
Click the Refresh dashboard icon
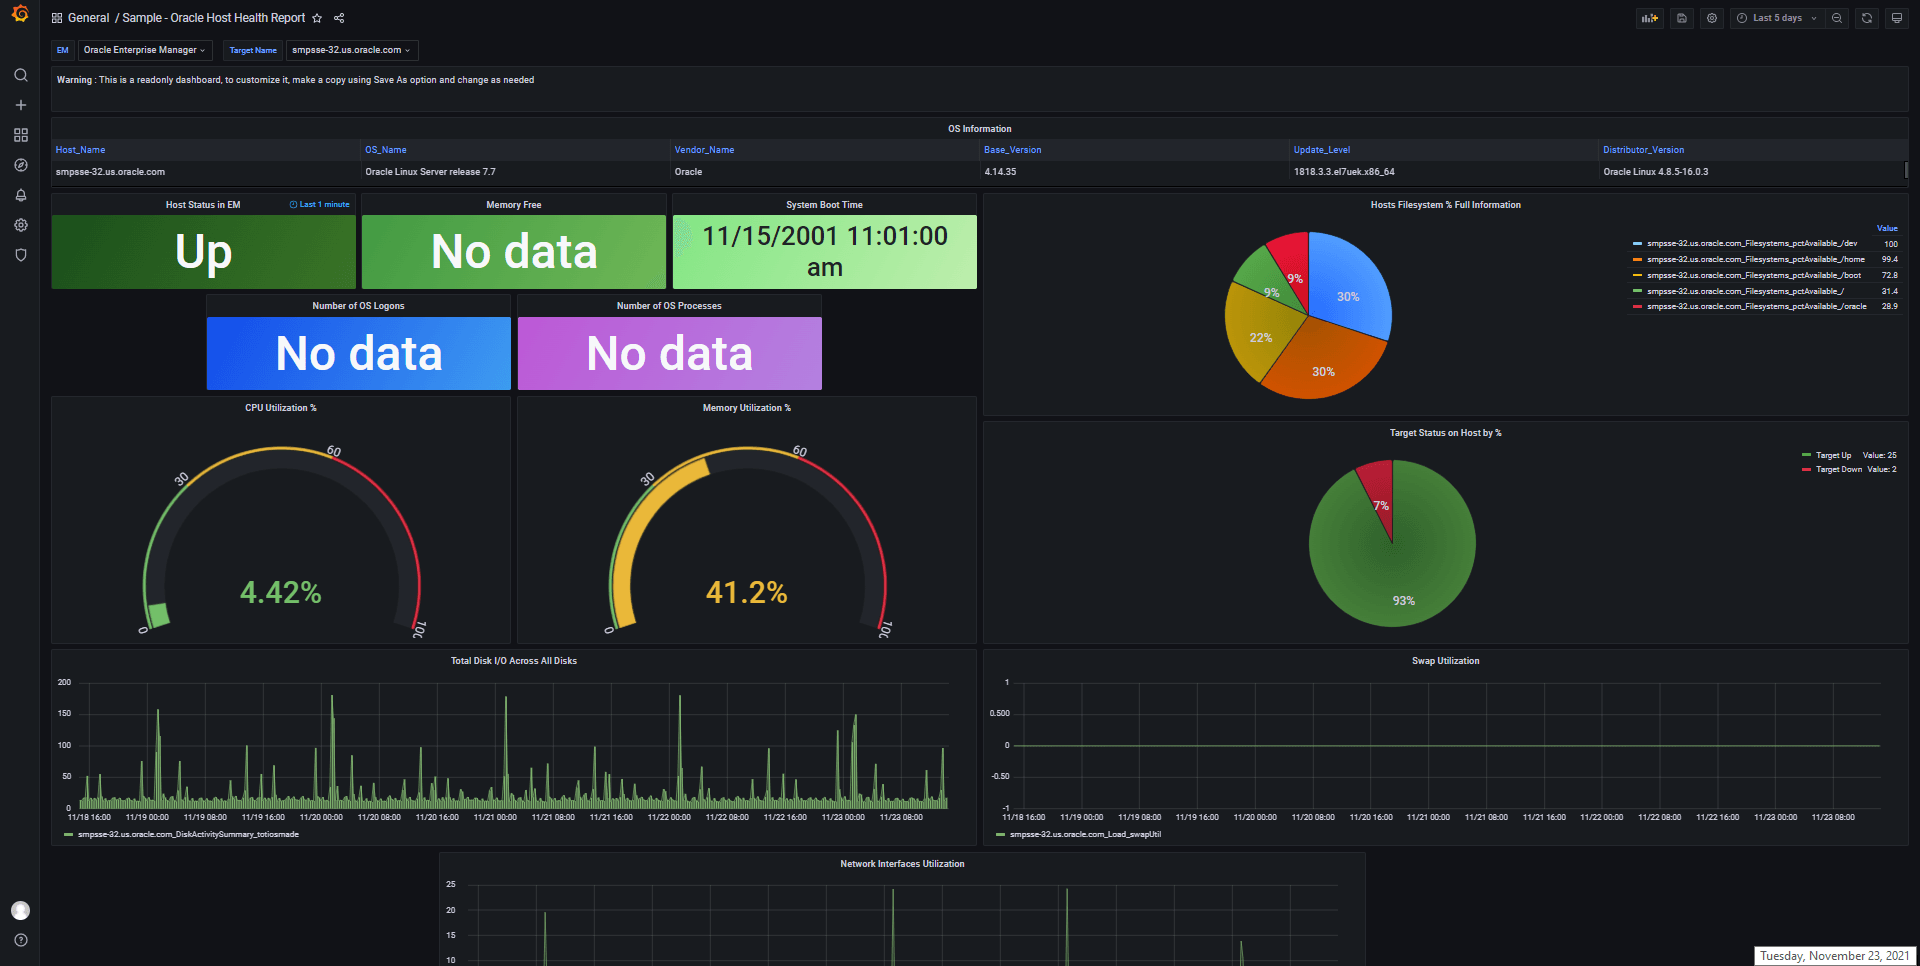[x=1866, y=18]
